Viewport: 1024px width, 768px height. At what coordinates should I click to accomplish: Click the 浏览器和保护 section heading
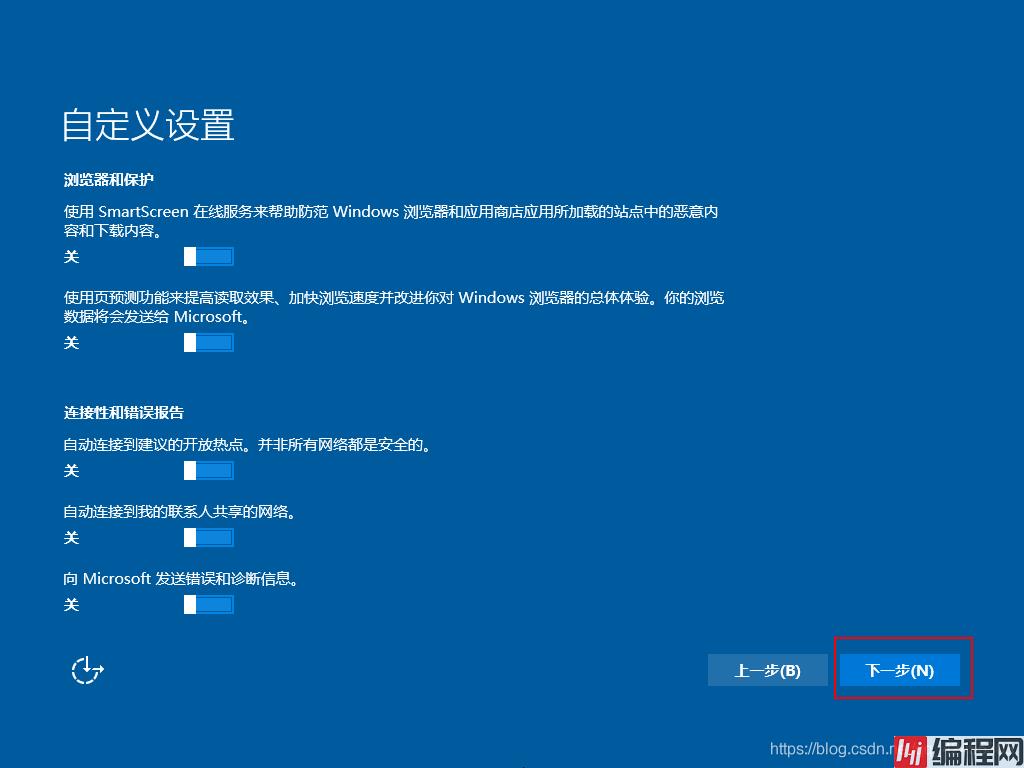click(x=109, y=180)
